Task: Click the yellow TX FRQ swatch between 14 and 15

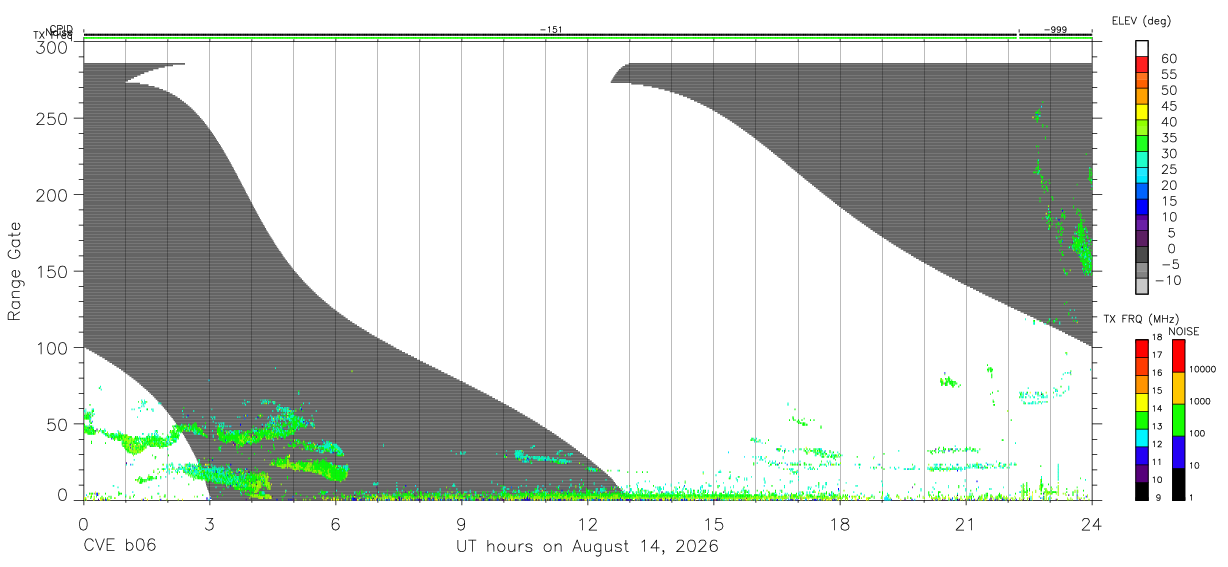Action: [1141, 402]
